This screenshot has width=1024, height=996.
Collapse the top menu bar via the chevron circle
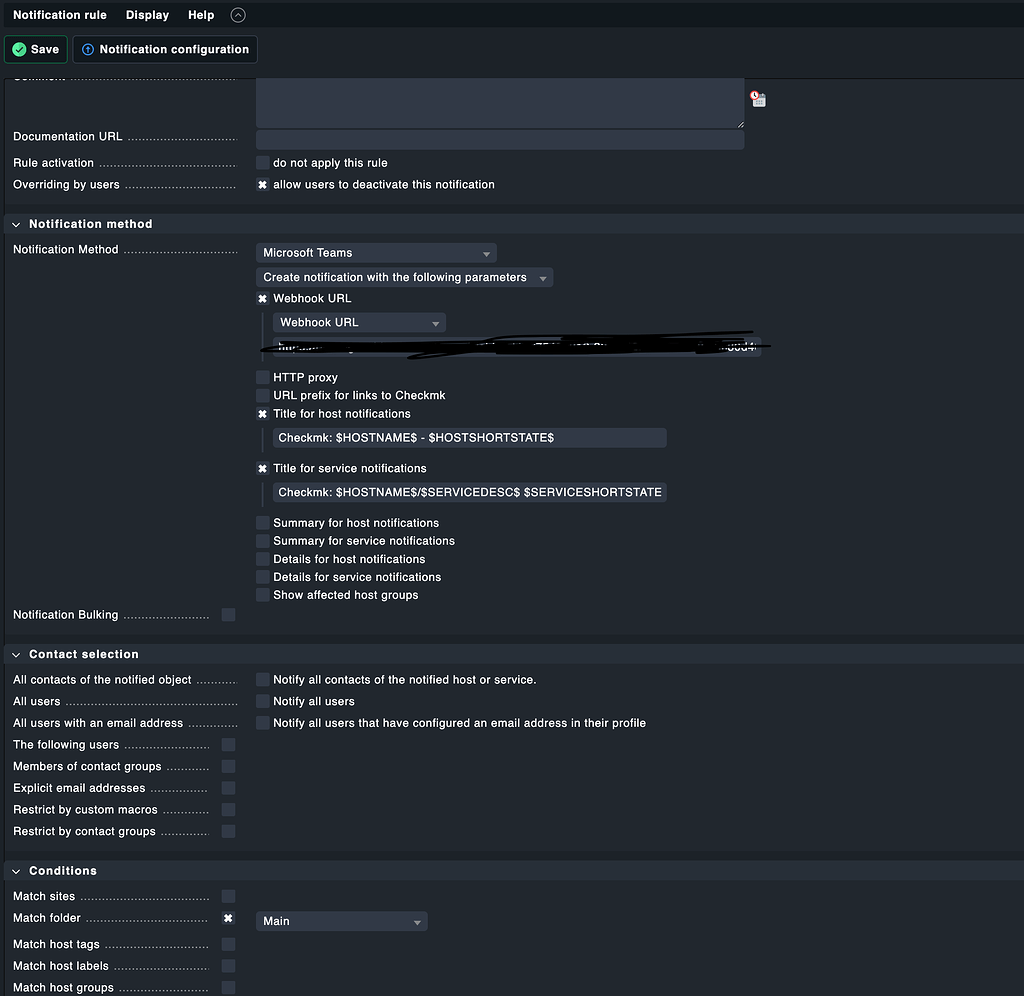tap(237, 14)
